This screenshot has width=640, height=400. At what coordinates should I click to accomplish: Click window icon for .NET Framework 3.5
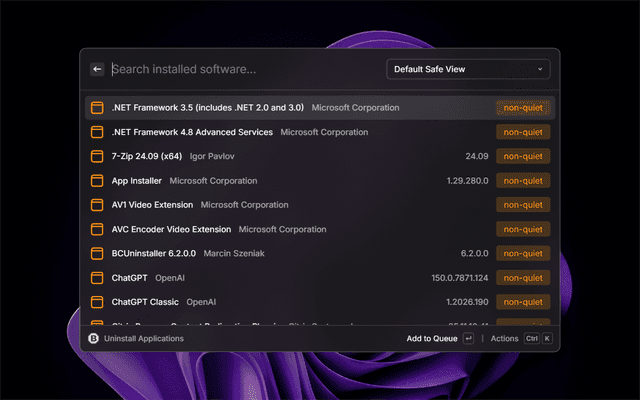(x=97, y=108)
